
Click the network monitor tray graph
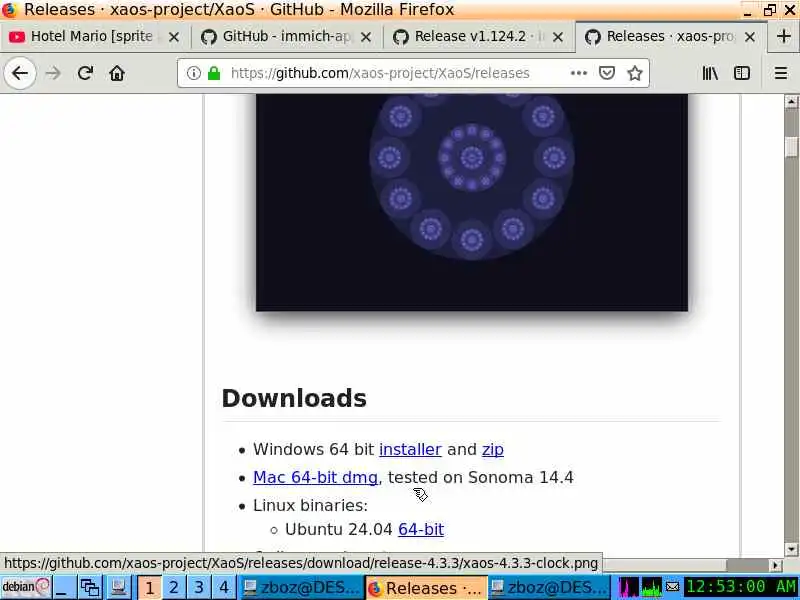coord(652,588)
